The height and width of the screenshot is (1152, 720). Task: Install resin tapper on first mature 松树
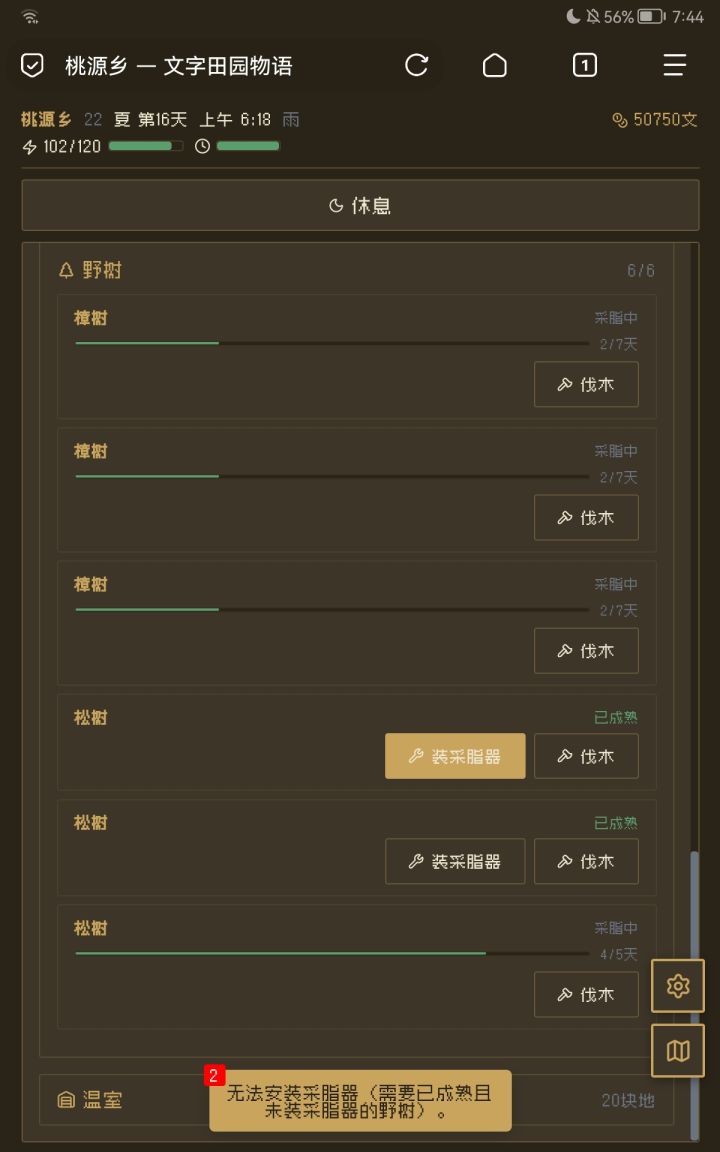(455, 756)
